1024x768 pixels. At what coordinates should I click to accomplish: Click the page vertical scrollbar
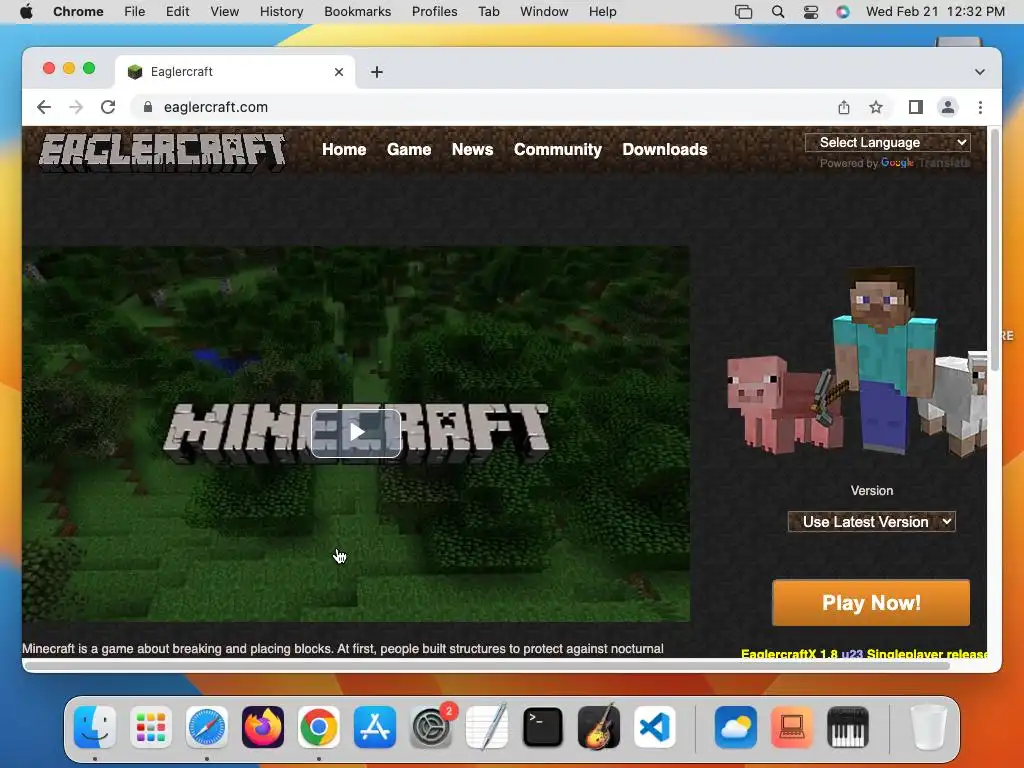tap(994, 251)
